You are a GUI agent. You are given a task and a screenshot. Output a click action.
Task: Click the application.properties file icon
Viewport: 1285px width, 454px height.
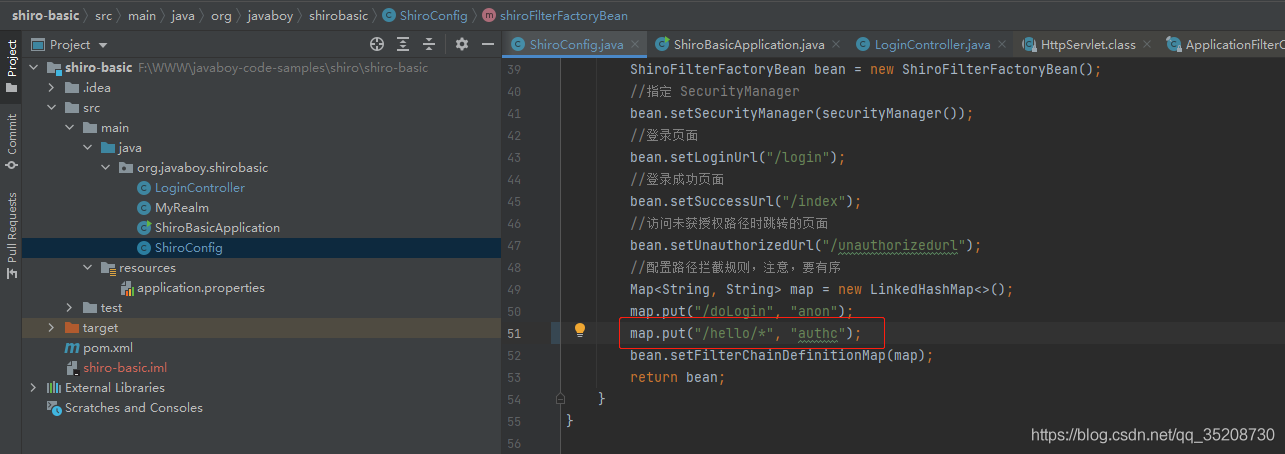(x=126, y=288)
